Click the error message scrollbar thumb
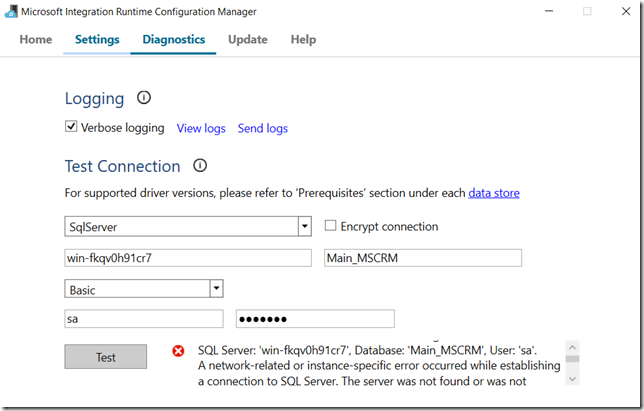The width and height of the screenshot is (644, 411). click(x=572, y=359)
